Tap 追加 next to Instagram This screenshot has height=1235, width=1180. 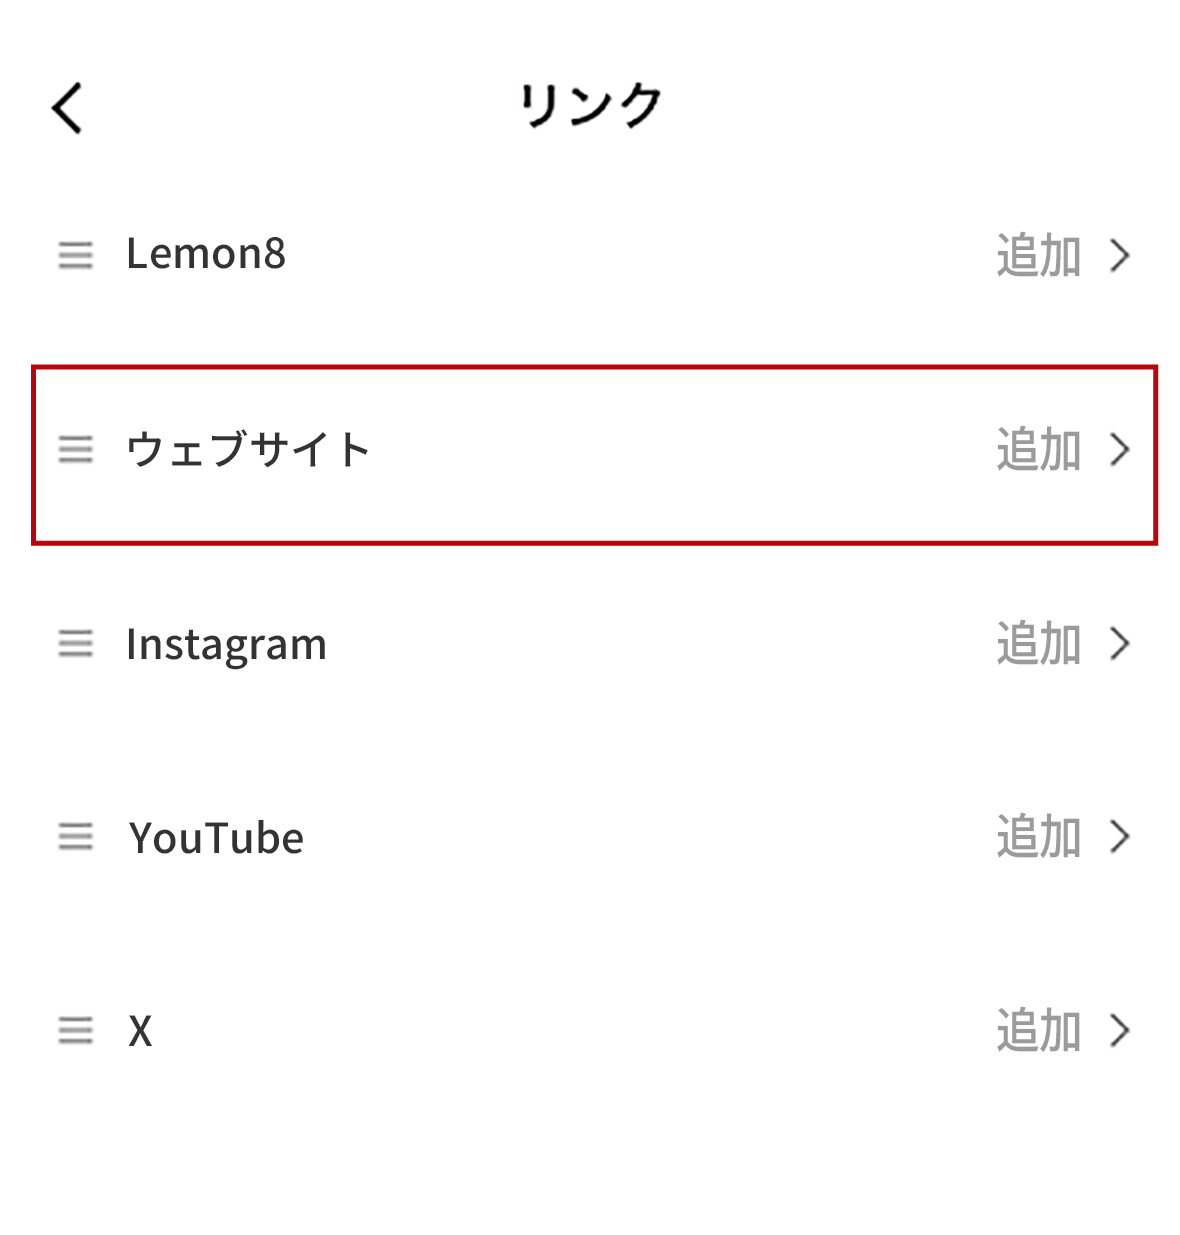point(1038,643)
